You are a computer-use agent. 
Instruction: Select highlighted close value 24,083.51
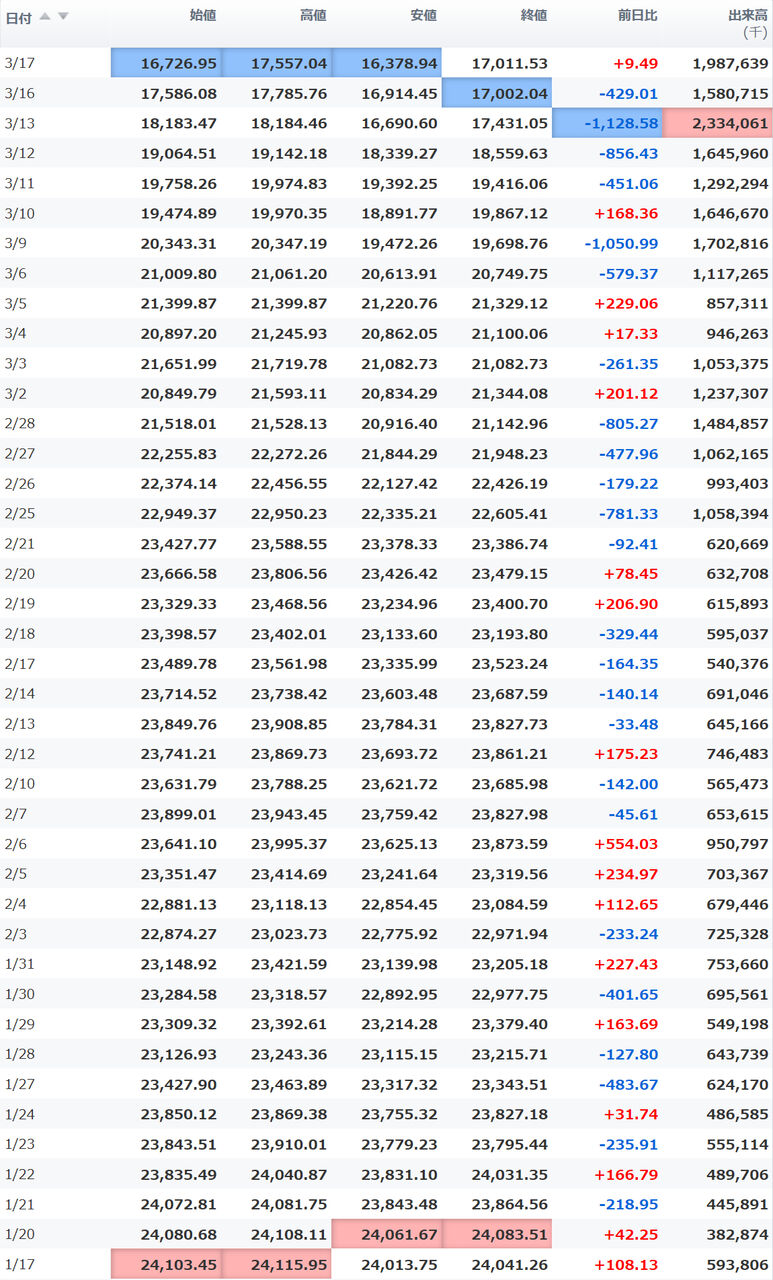click(496, 1233)
